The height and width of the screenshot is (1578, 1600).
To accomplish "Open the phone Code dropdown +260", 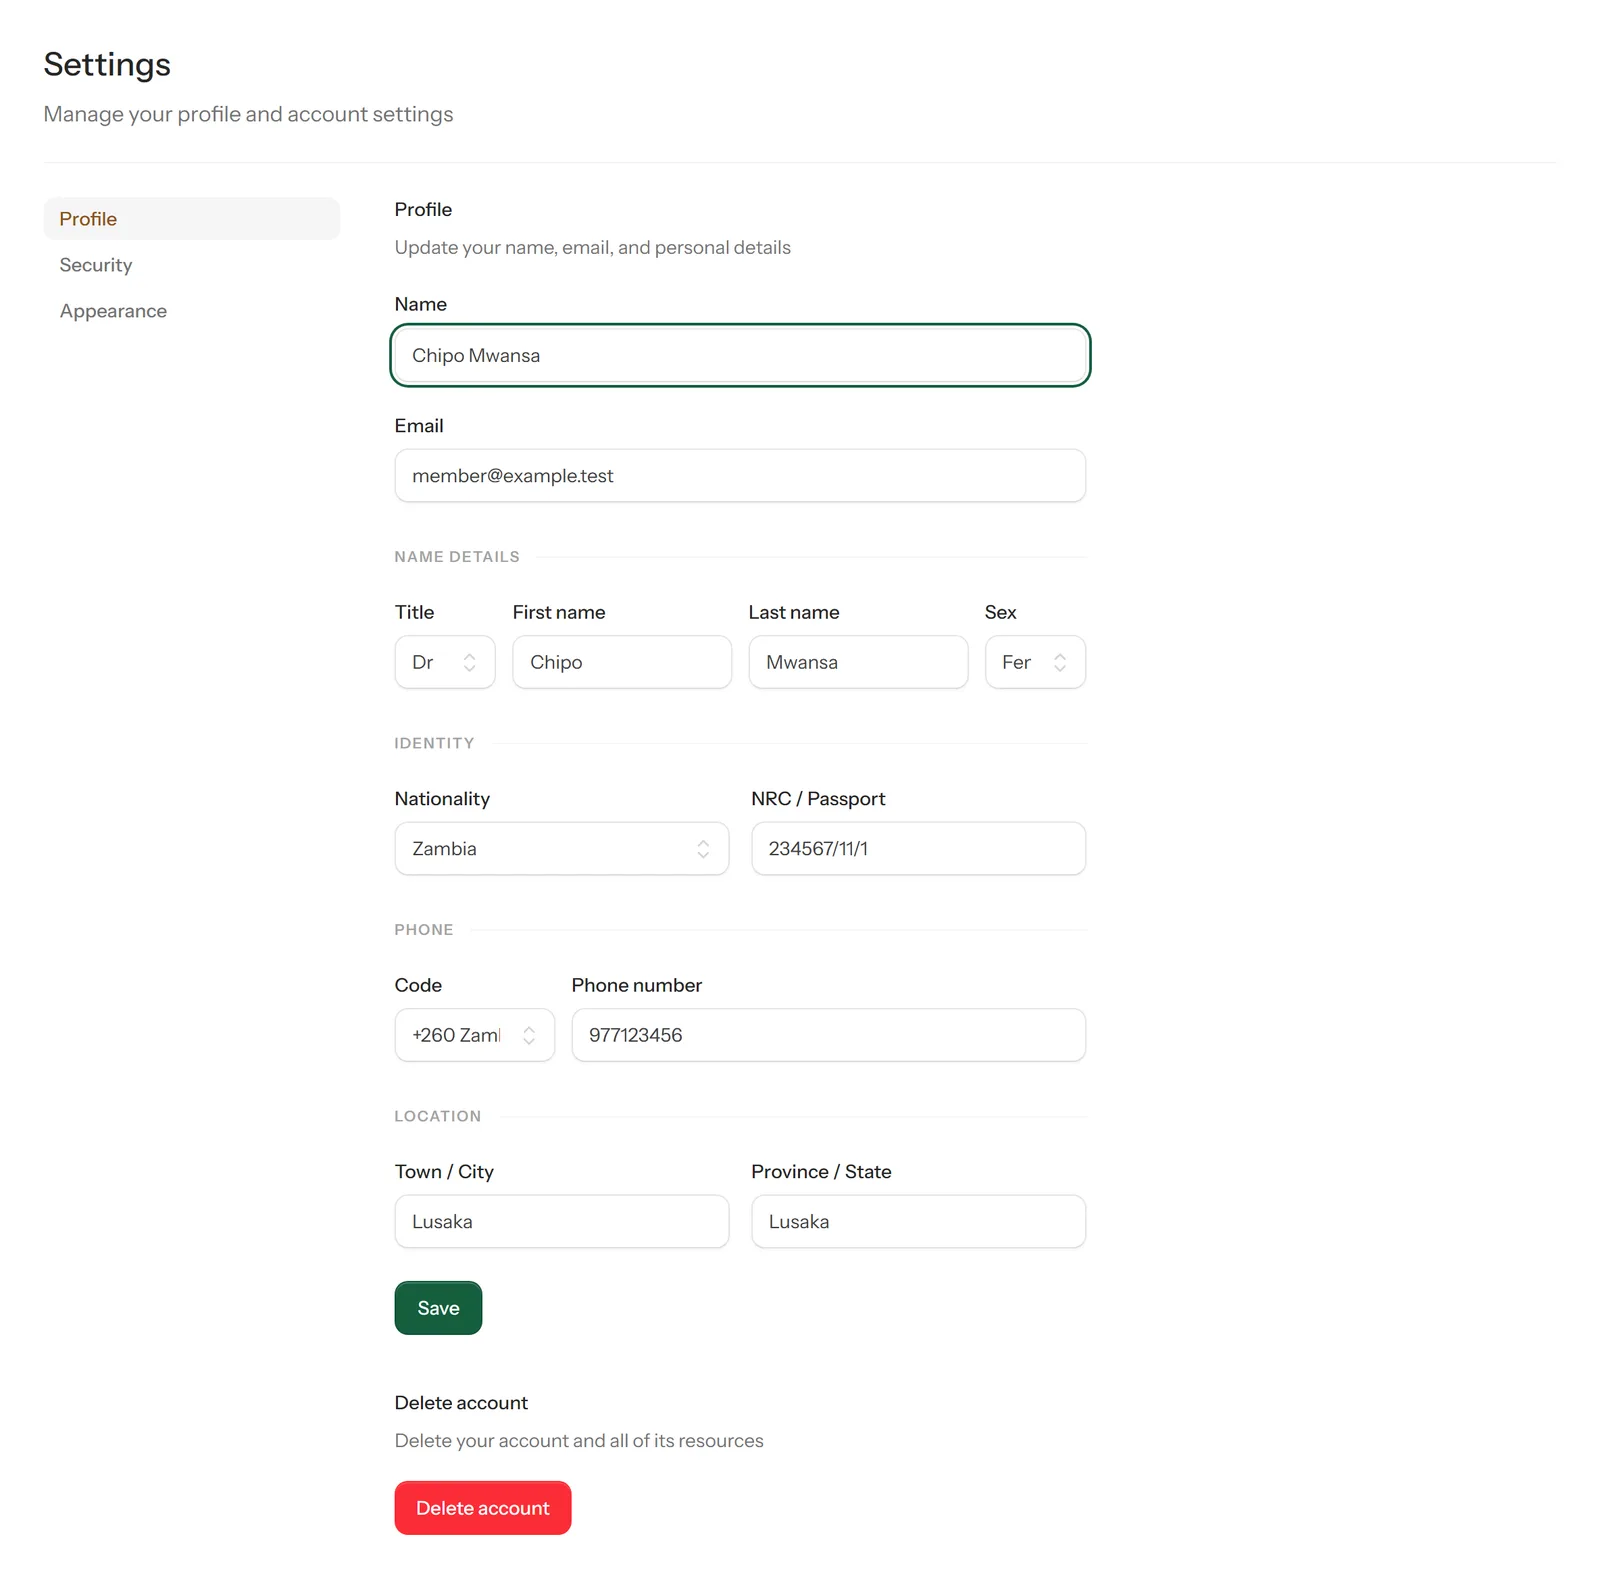I will click(475, 1035).
